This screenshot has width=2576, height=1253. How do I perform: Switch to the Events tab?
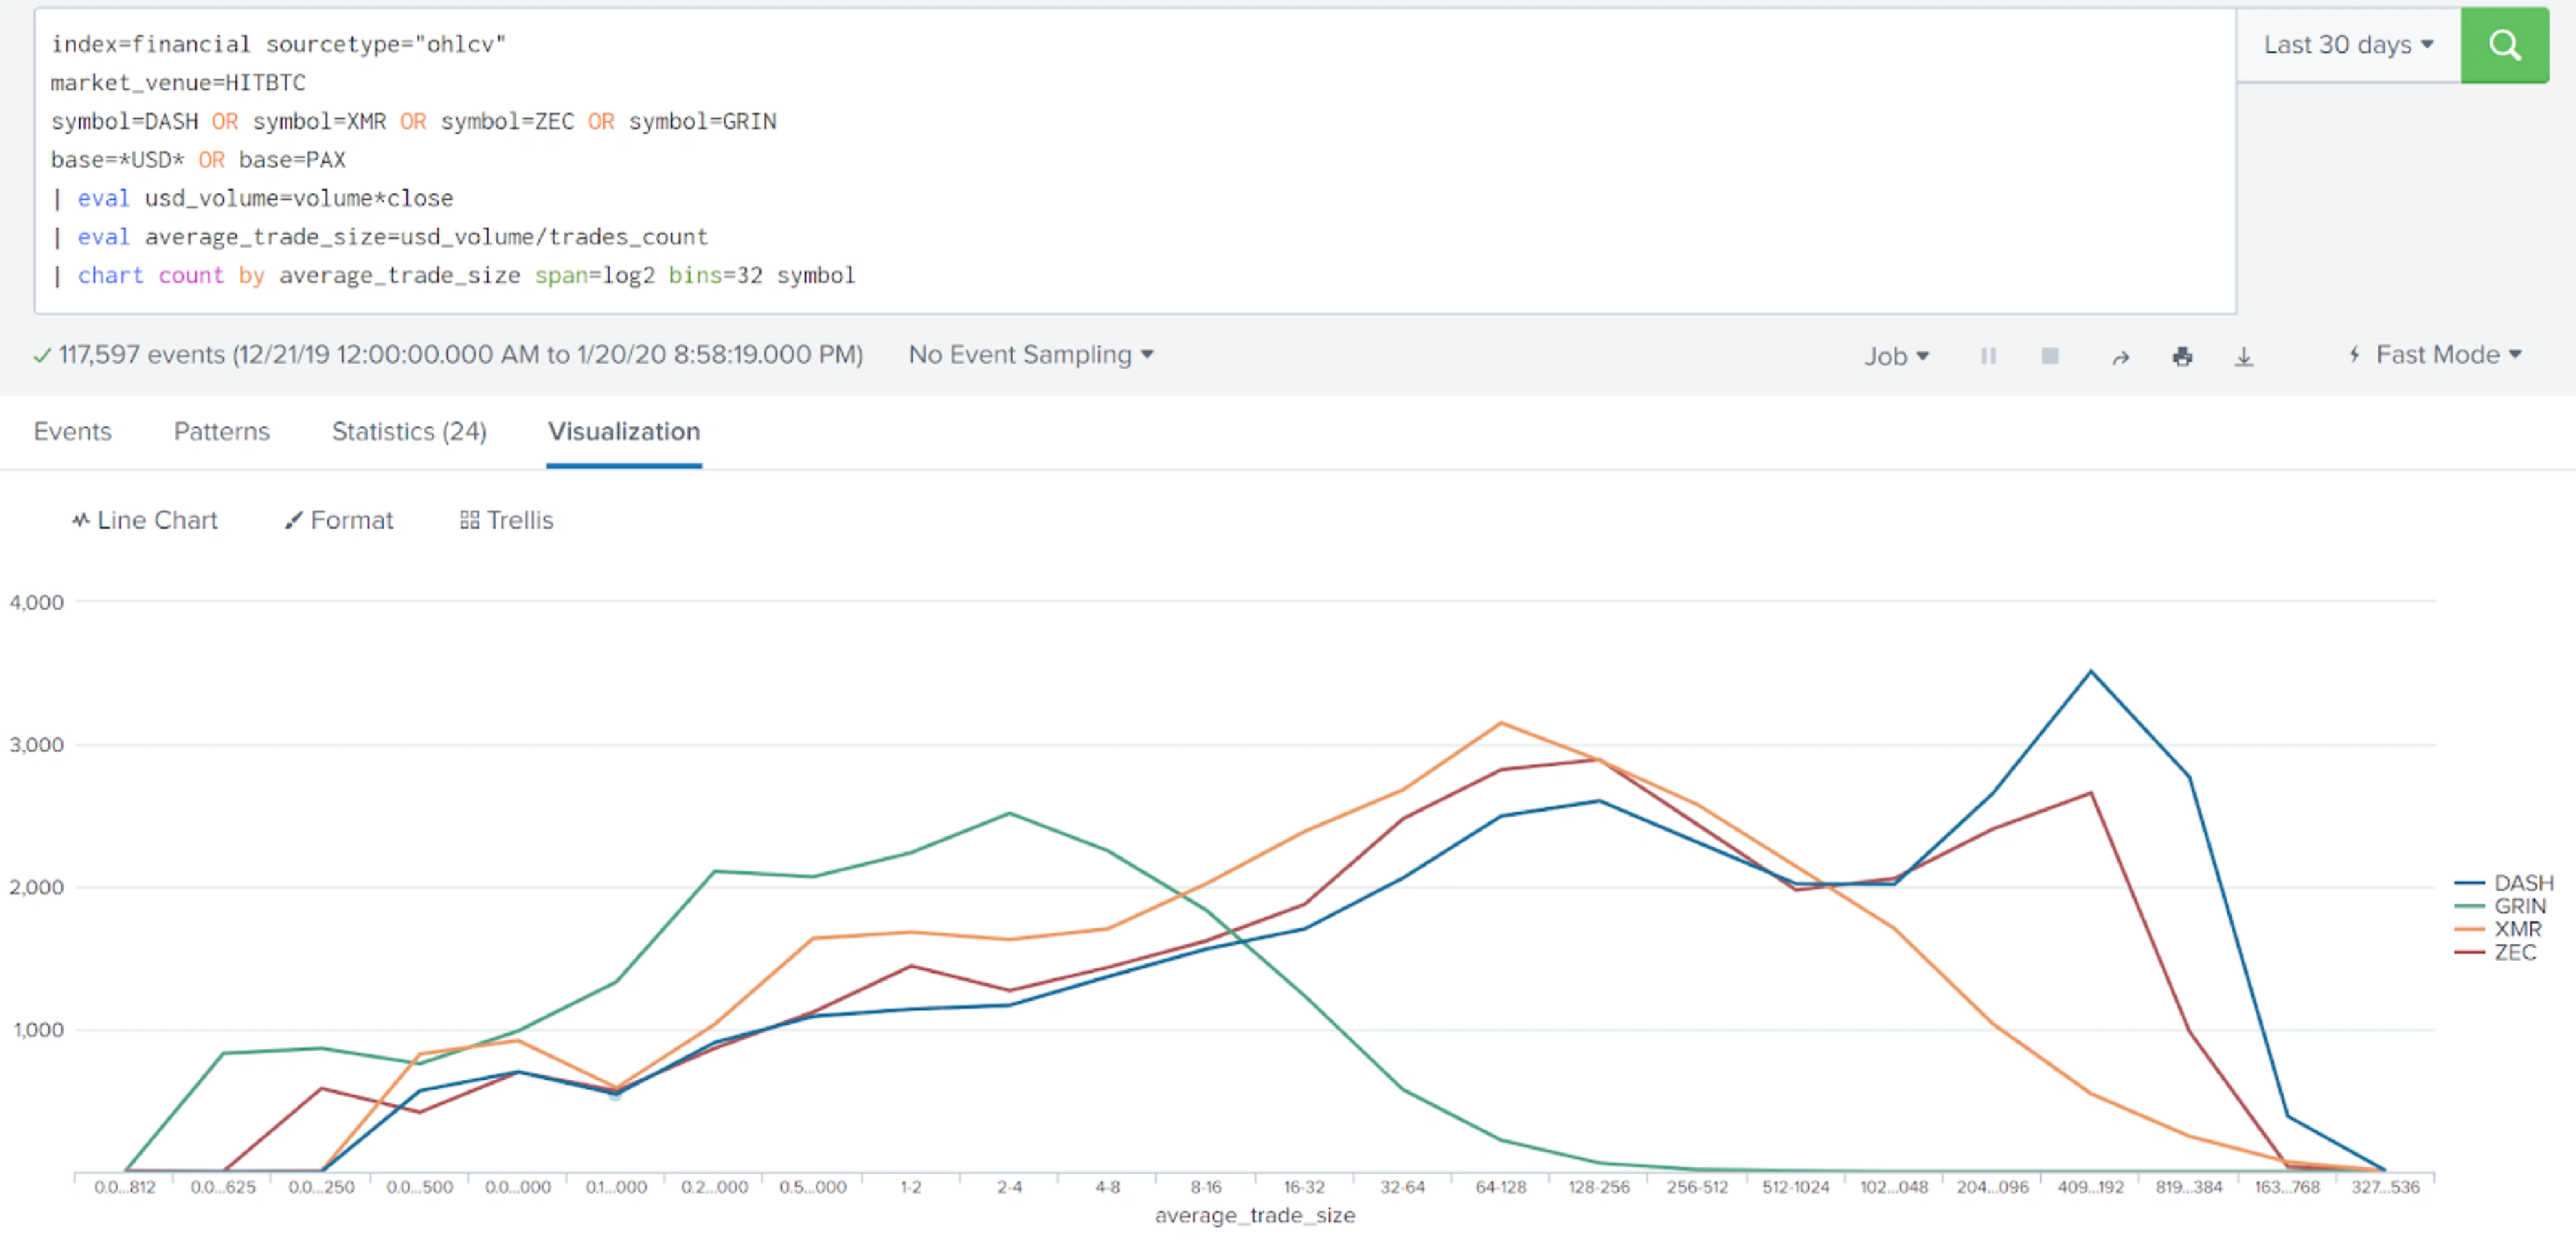[x=73, y=431]
